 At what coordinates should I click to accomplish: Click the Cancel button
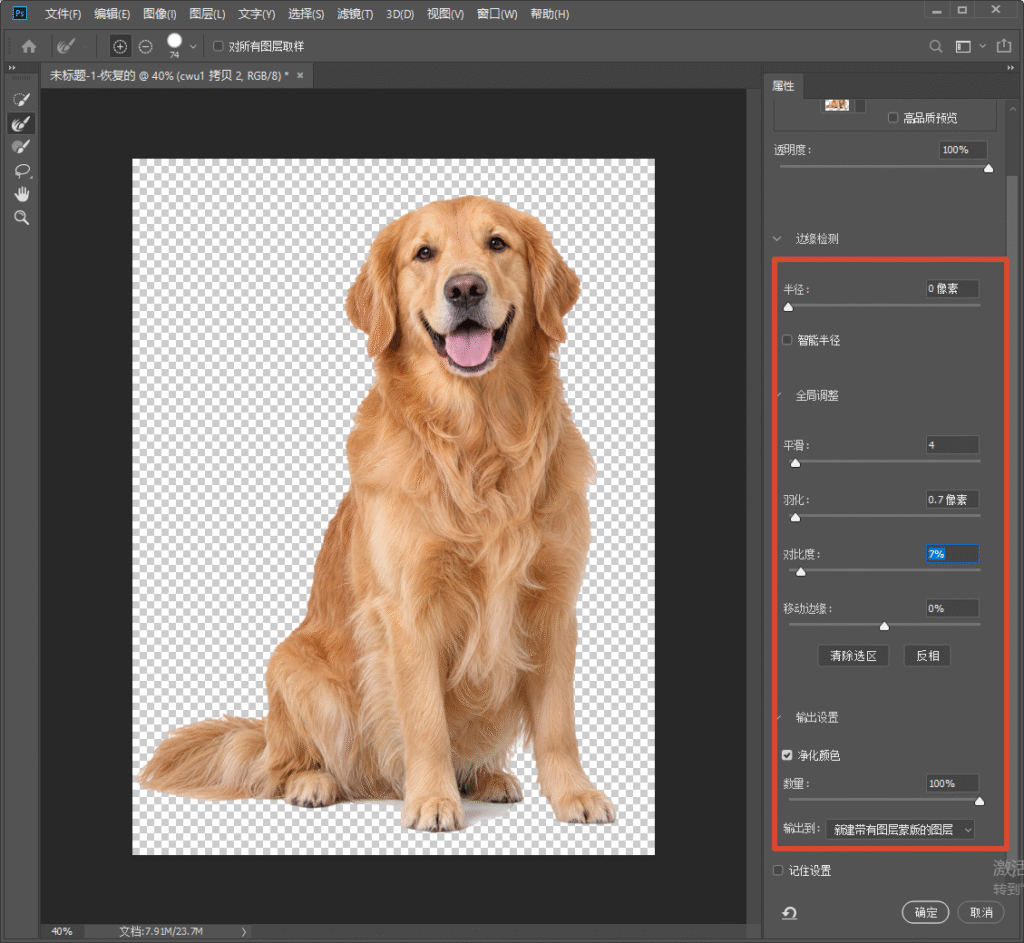[981, 912]
